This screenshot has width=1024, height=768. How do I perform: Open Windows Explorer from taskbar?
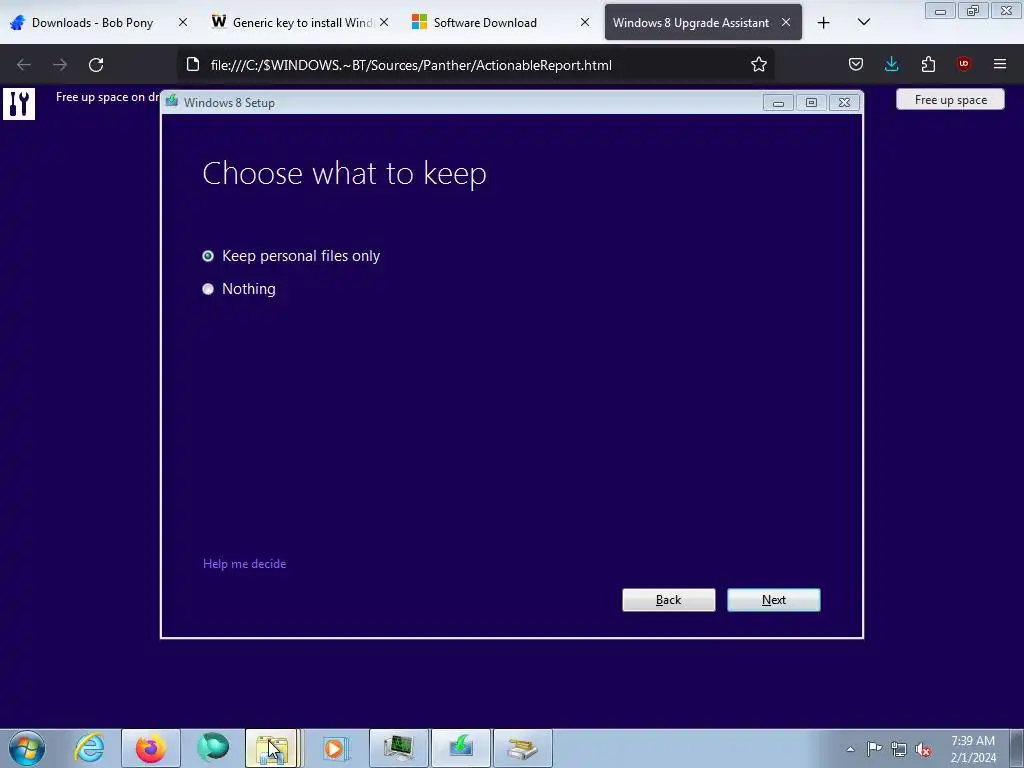(274, 748)
